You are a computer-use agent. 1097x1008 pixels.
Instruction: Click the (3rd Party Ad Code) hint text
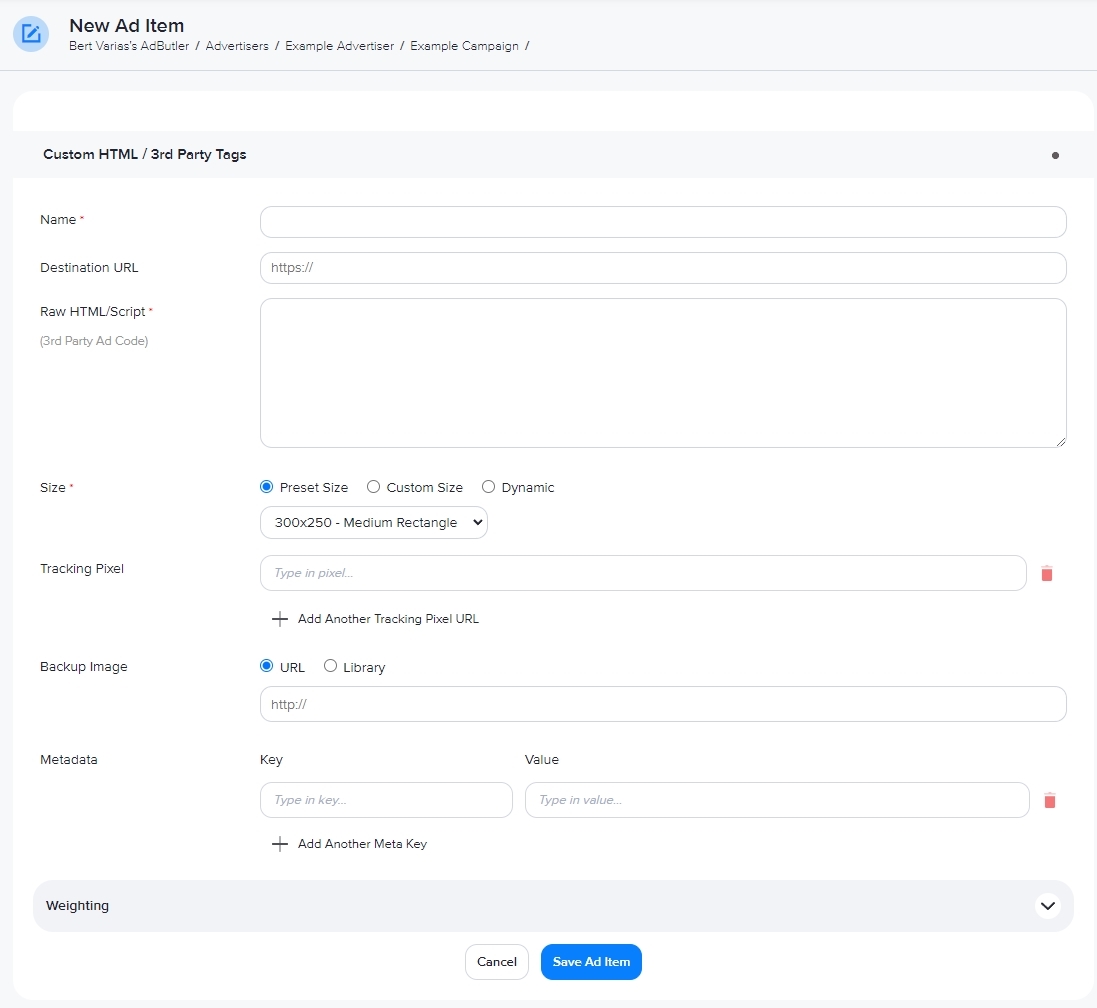point(94,341)
